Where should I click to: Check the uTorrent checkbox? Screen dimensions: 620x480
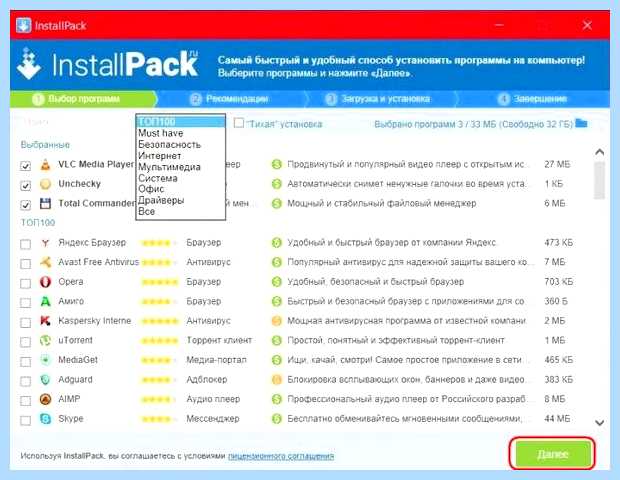(x=25, y=342)
